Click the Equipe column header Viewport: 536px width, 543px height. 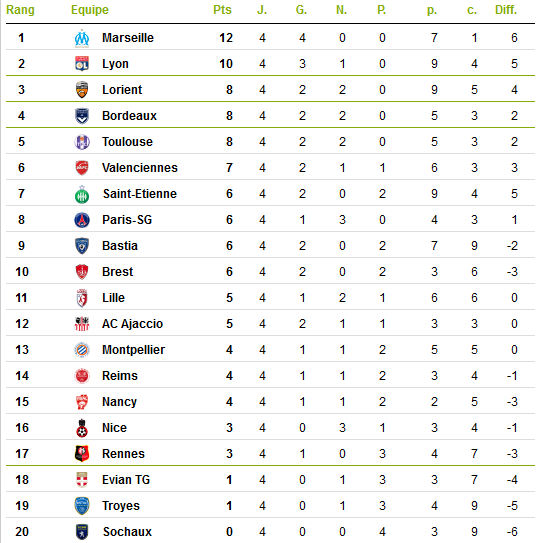point(90,10)
